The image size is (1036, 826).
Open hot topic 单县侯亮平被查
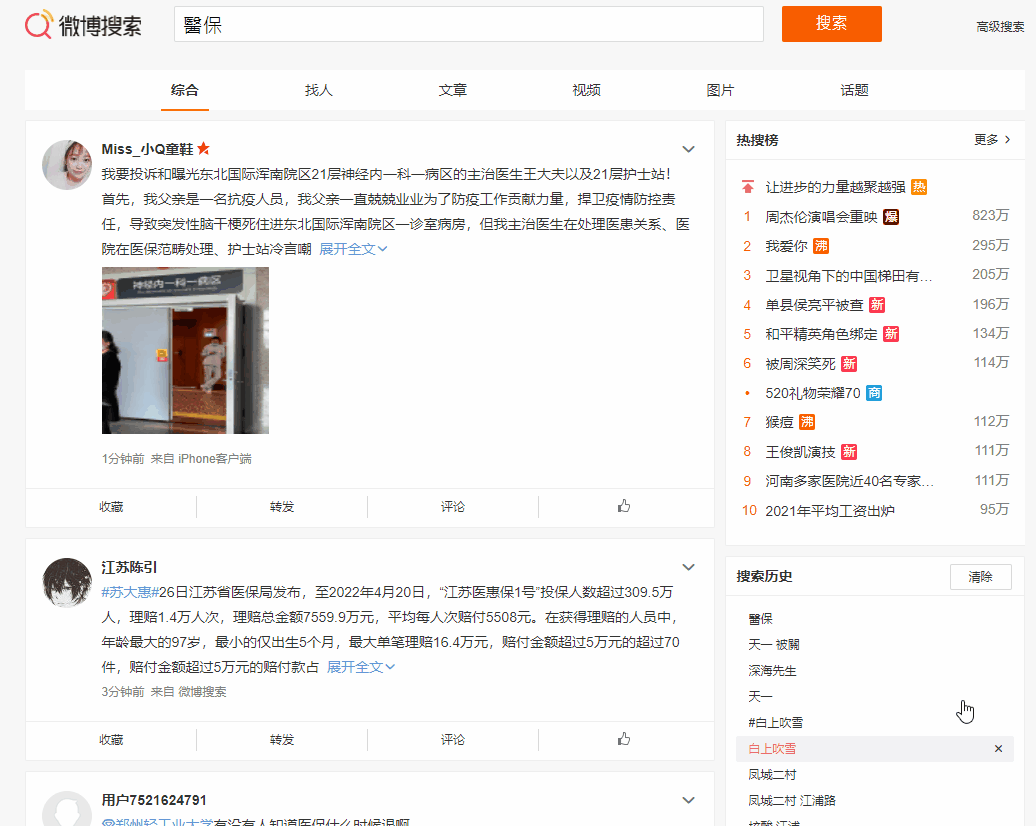pyautogui.click(x=814, y=305)
